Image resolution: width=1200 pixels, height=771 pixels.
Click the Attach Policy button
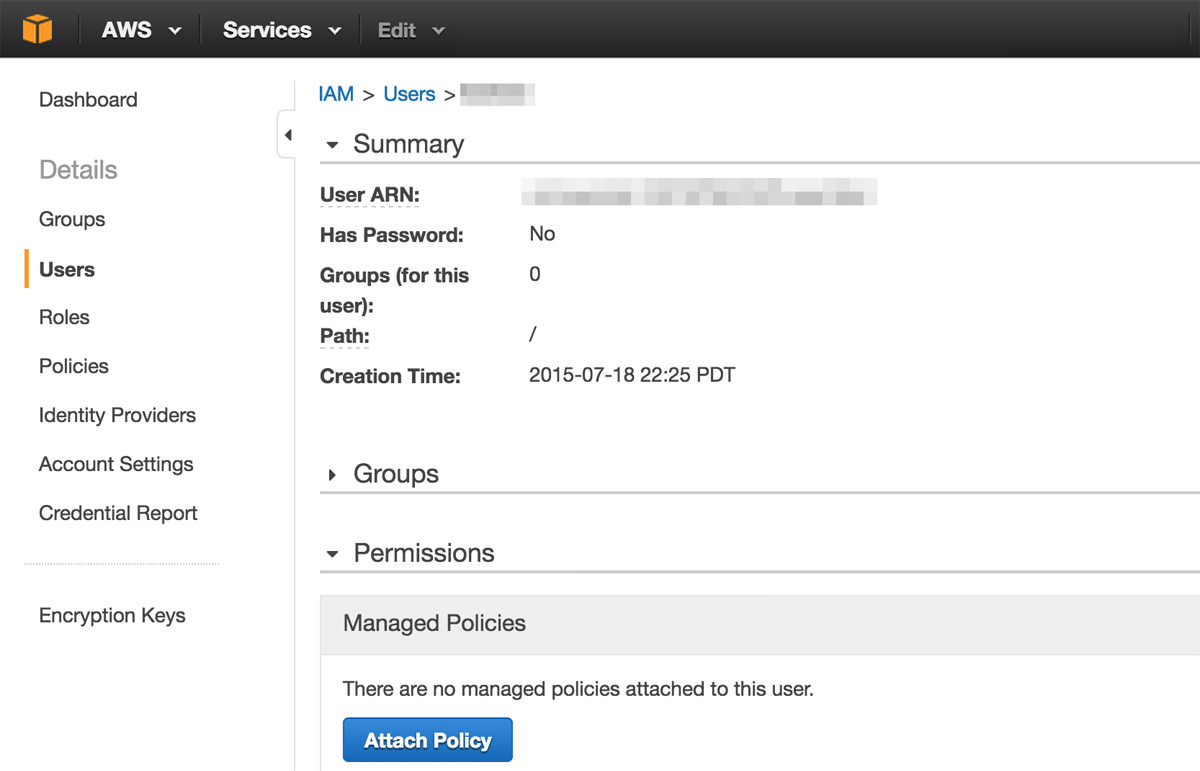coord(428,740)
